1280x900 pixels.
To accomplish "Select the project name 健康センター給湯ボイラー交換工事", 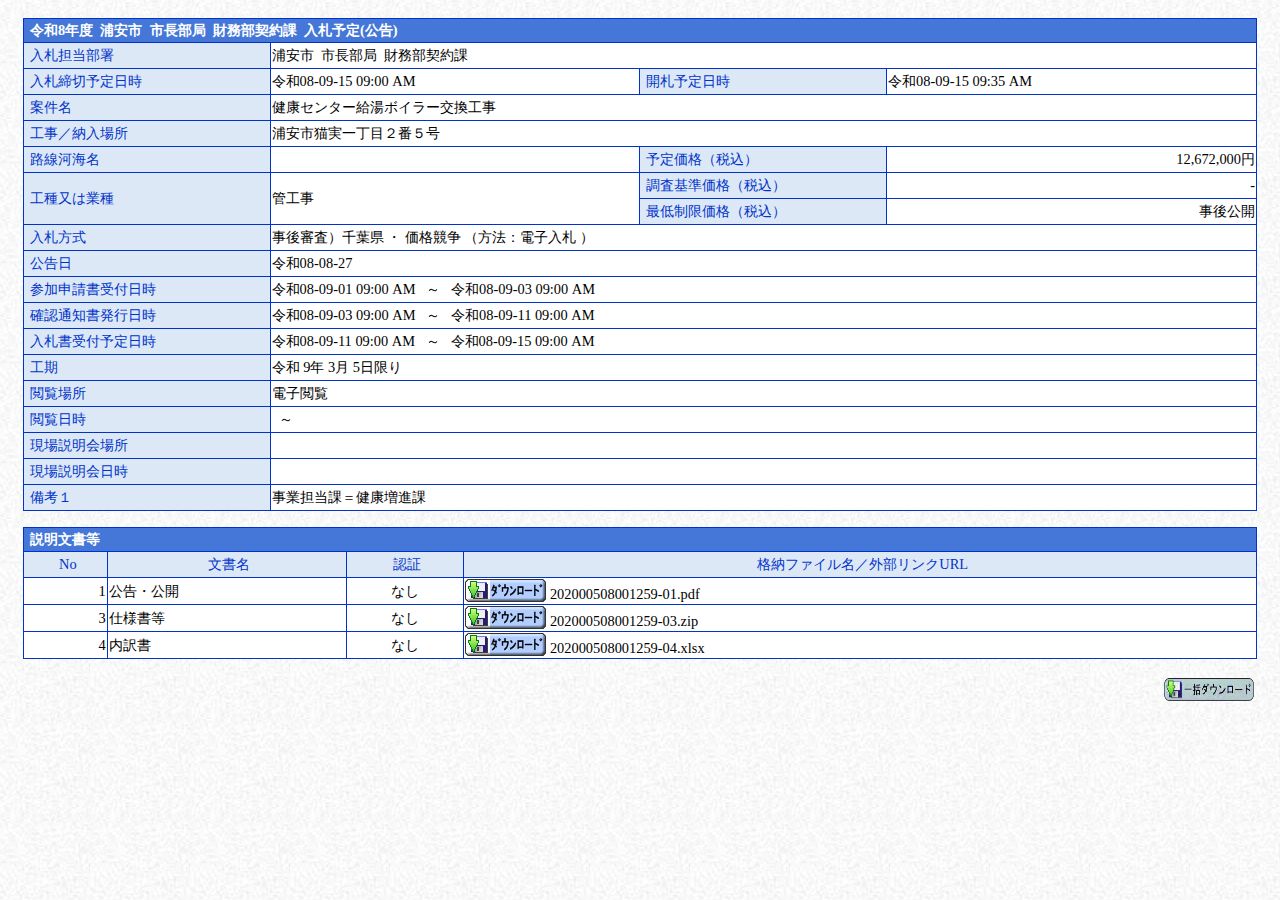I will [x=384, y=107].
